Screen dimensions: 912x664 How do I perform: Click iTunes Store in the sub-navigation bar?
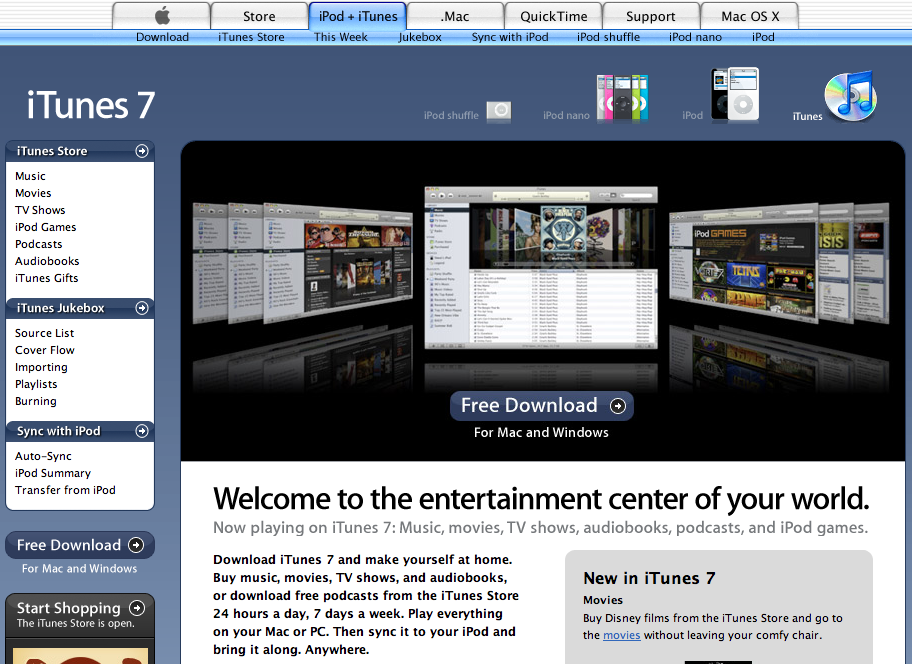pyautogui.click(x=251, y=37)
